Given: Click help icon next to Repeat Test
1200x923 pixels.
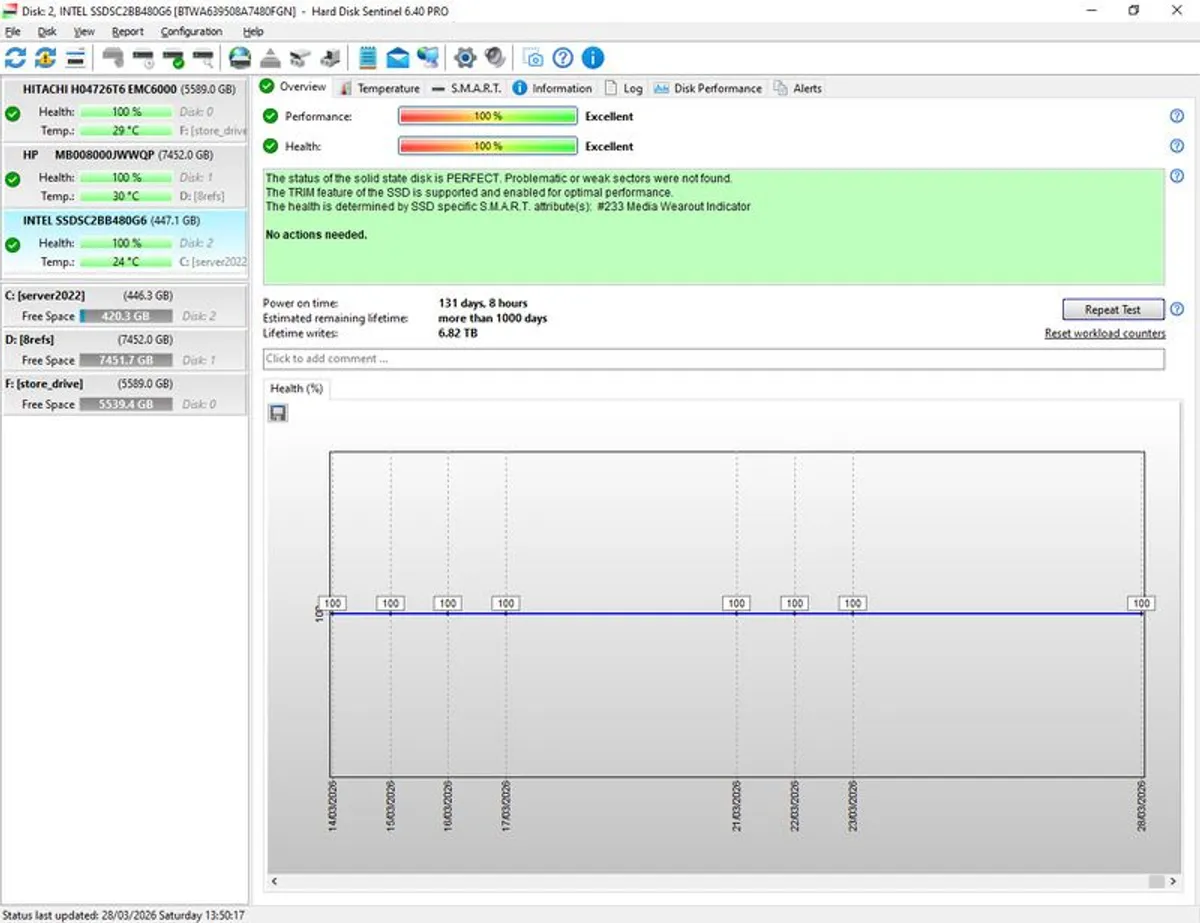Looking at the screenshot, I should [x=1177, y=309].
